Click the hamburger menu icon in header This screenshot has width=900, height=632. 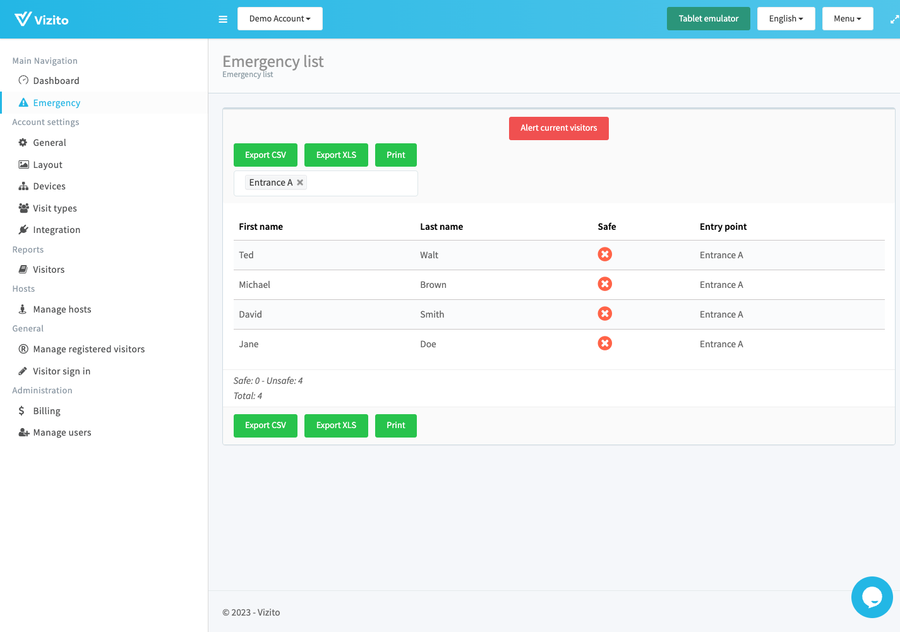[222, 19]
